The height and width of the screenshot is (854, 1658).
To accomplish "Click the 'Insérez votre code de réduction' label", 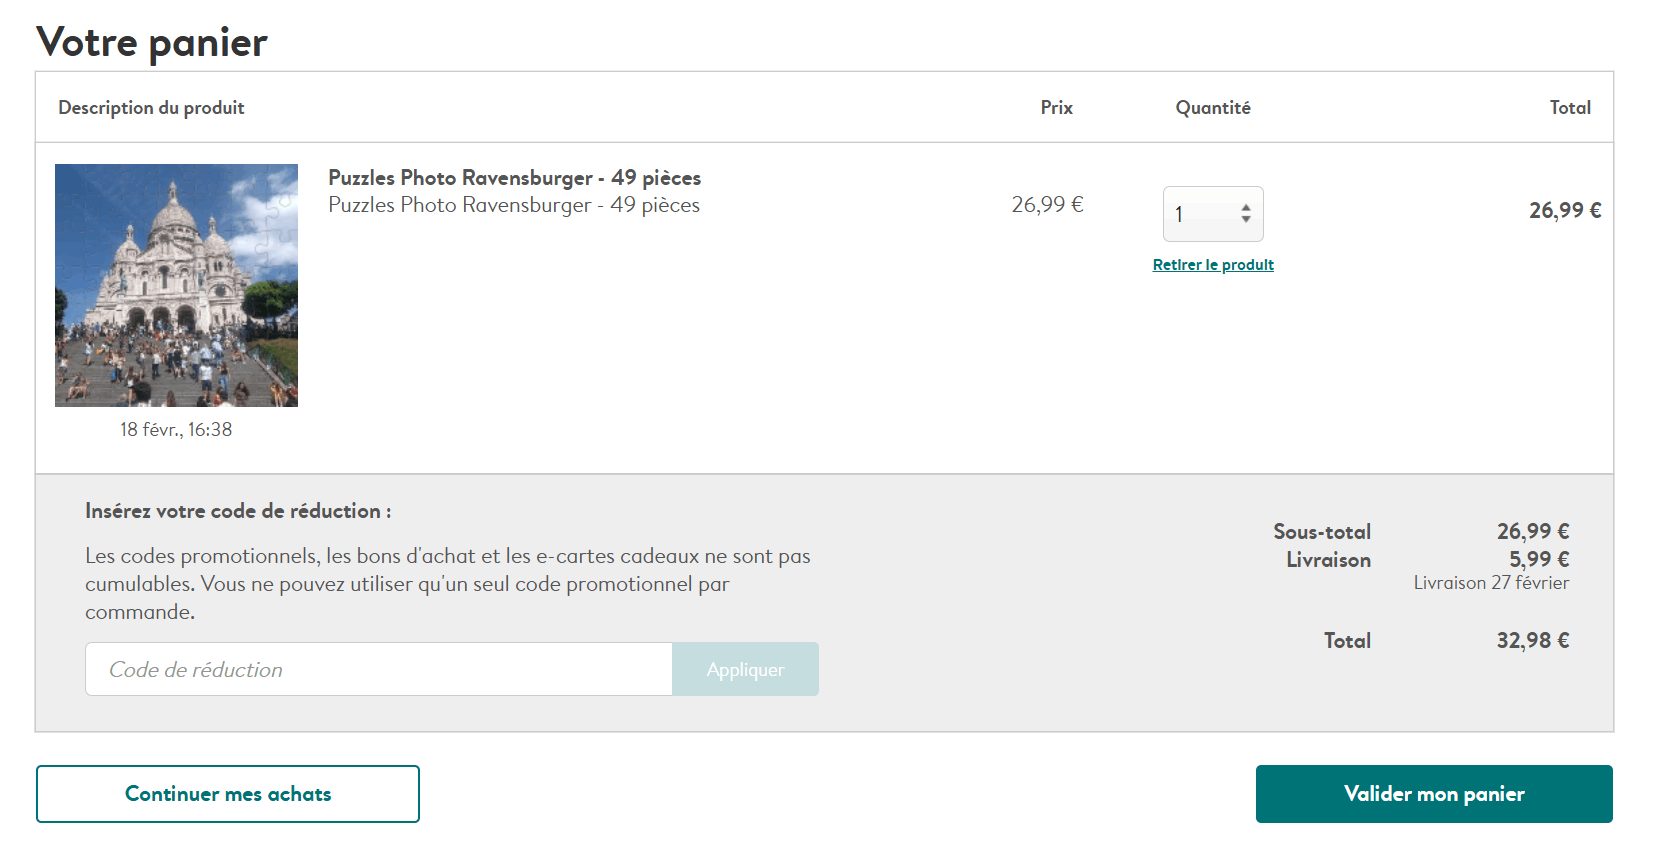I will coord(238,511).
